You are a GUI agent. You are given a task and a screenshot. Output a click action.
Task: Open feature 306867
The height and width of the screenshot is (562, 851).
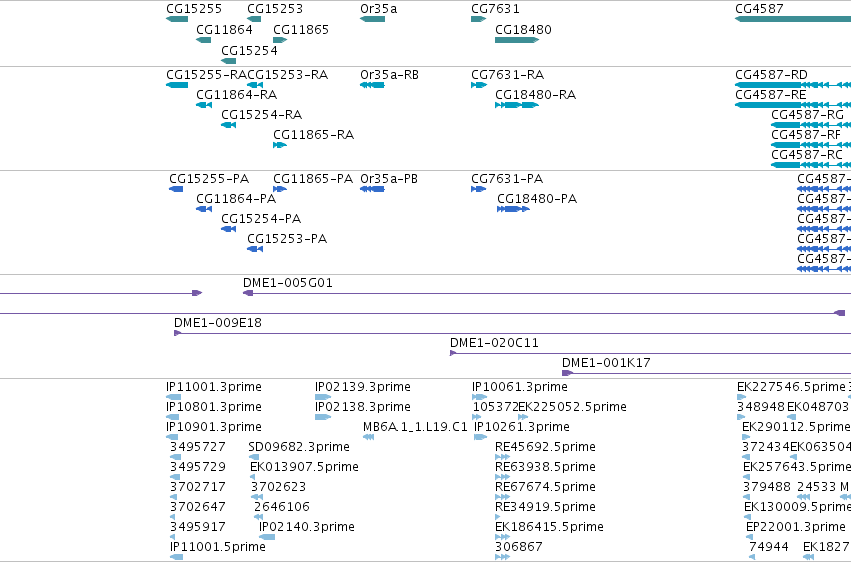[x=519, y=547]
